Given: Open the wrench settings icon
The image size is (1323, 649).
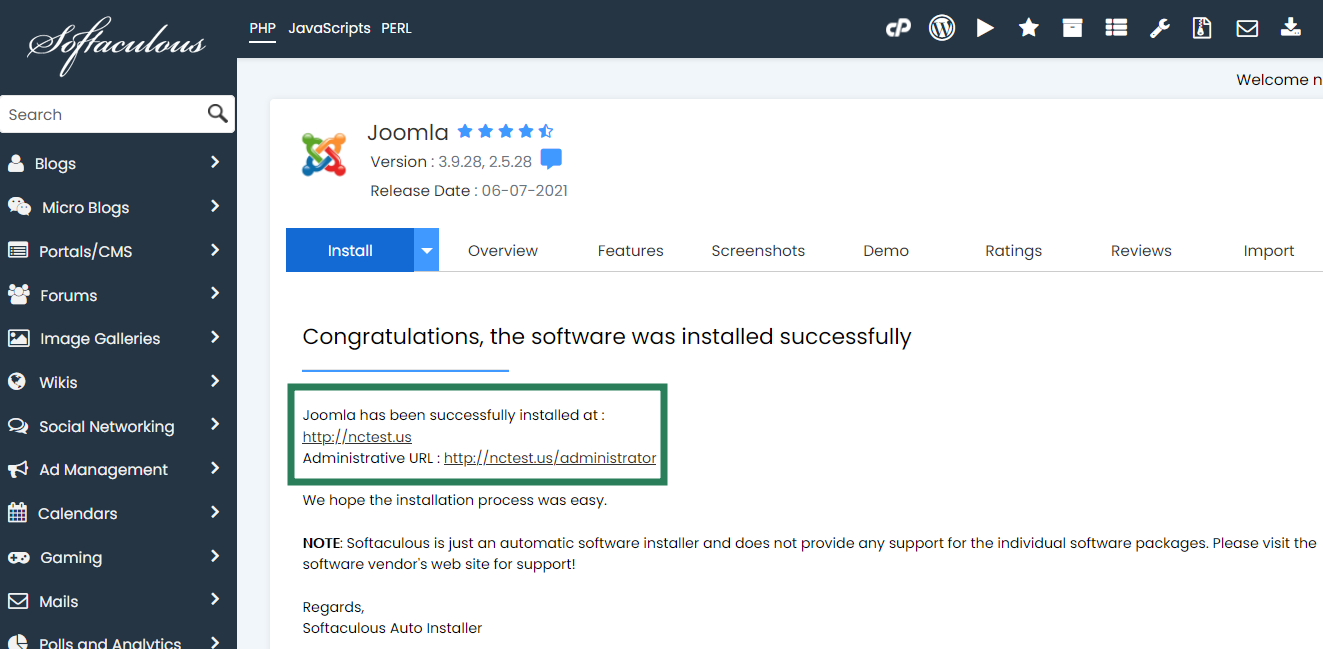Looking at the screenshot, I should [x=1159, y=28].
